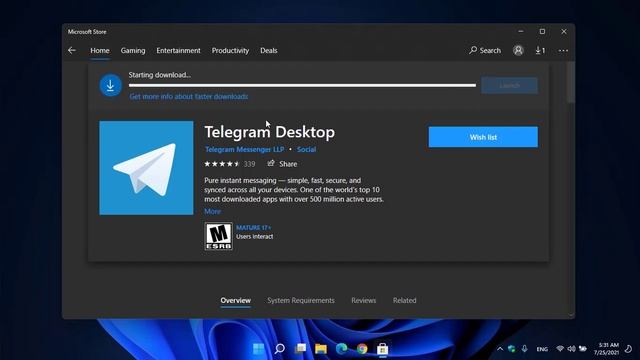Open taskbar Search magnifier
Image resolution: width=640 pixels, height=360 pixels.
(280, 349)
